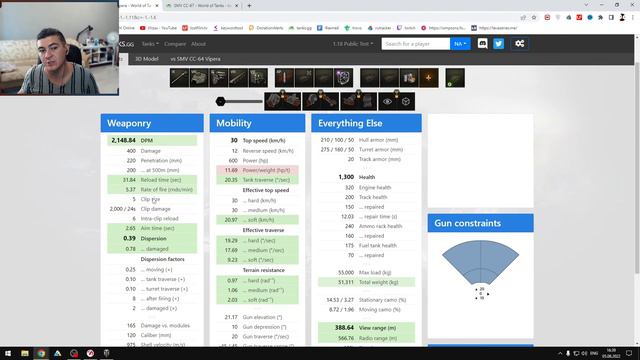The width and height of the screenshot is (640, 360).
Task: Choose the red shell ammo slot
Action: click(284, 78)
